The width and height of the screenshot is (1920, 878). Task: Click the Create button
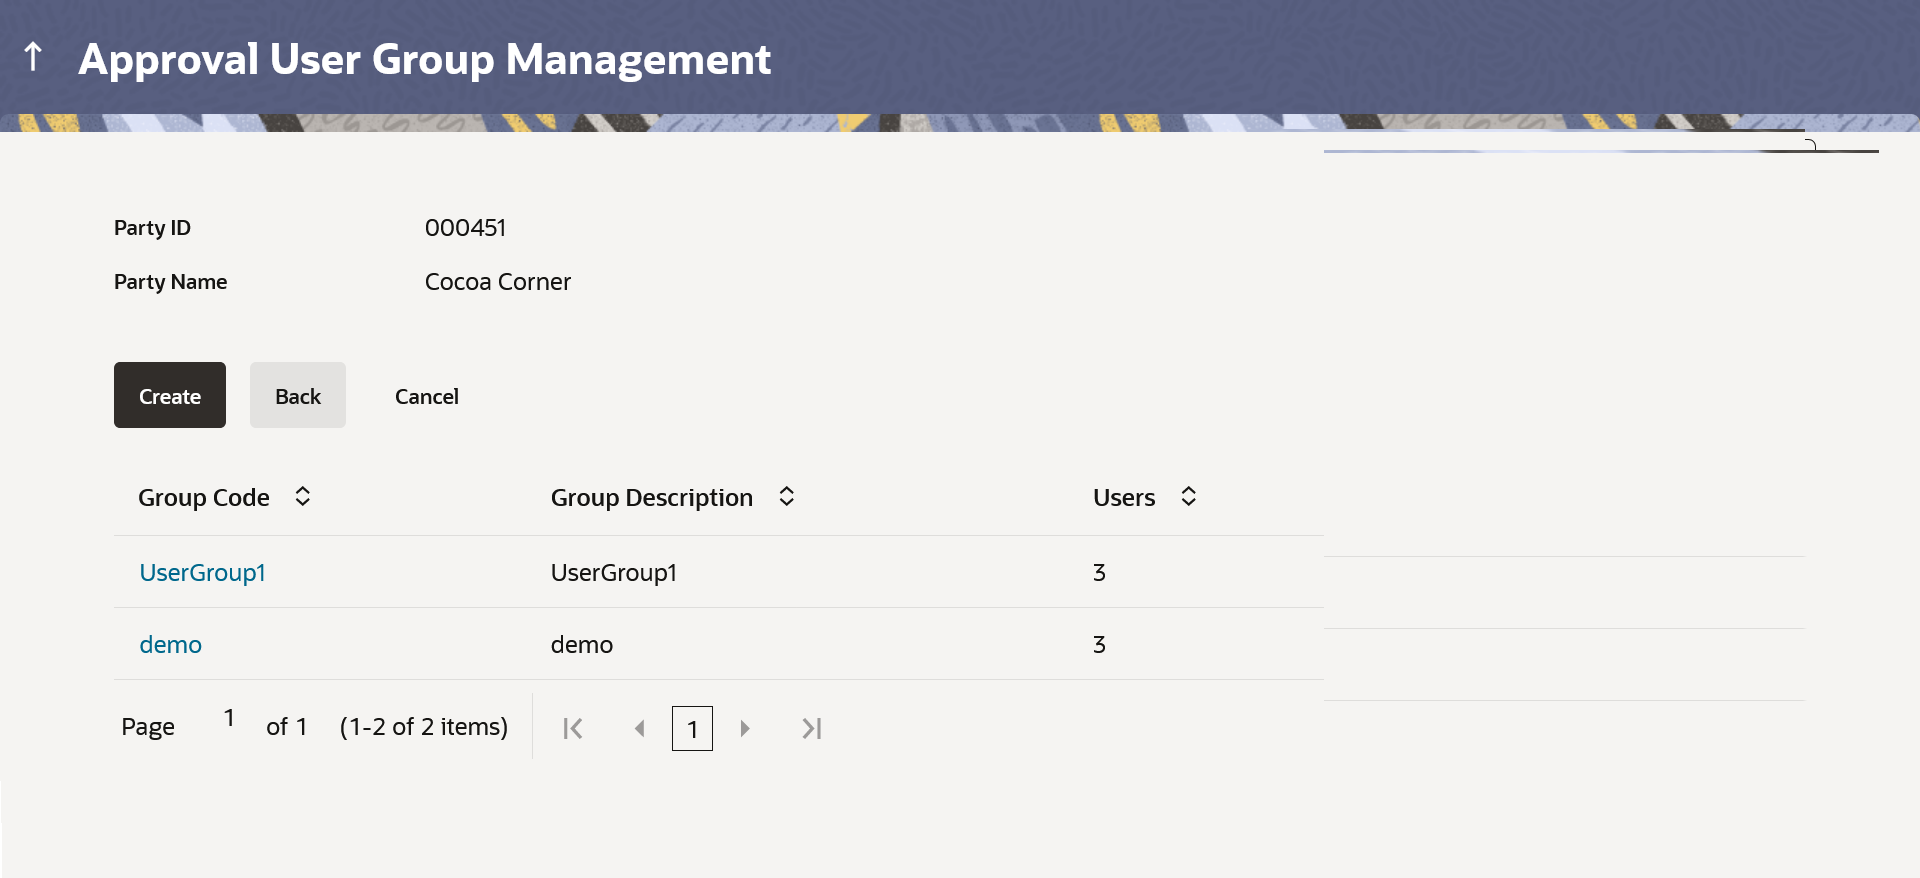(x=170, y=395)
